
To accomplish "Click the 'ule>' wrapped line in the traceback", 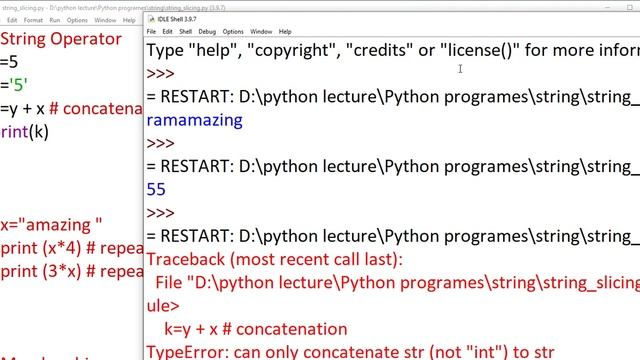I will [163, 306].
